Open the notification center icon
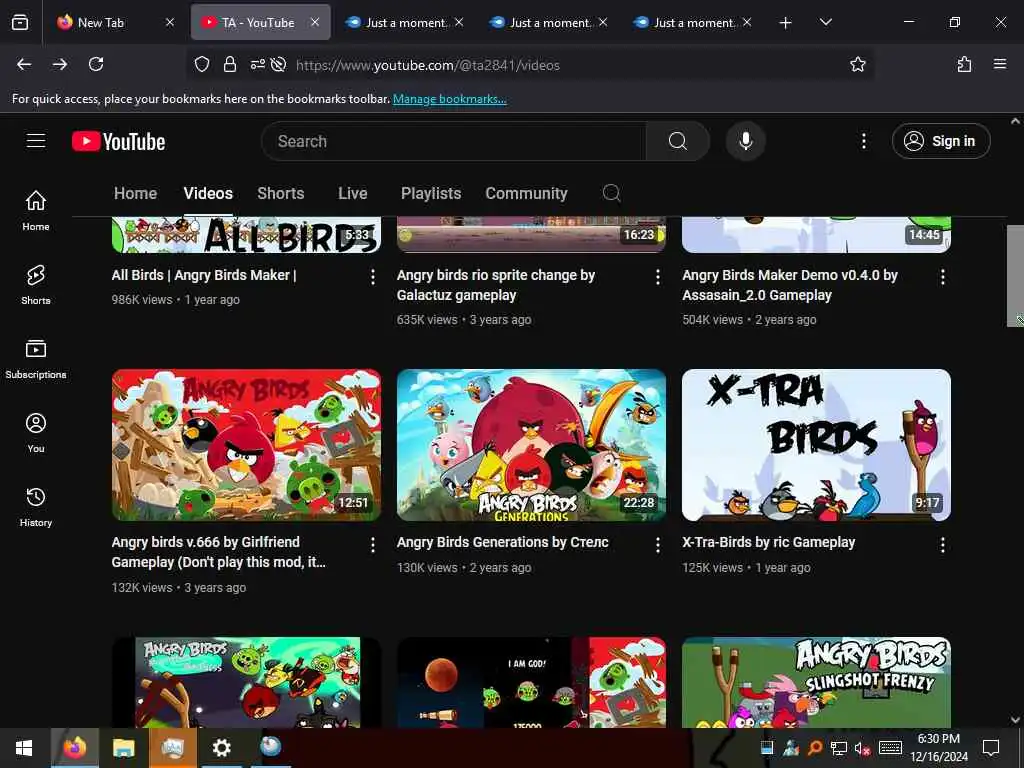 click(991, 748)
